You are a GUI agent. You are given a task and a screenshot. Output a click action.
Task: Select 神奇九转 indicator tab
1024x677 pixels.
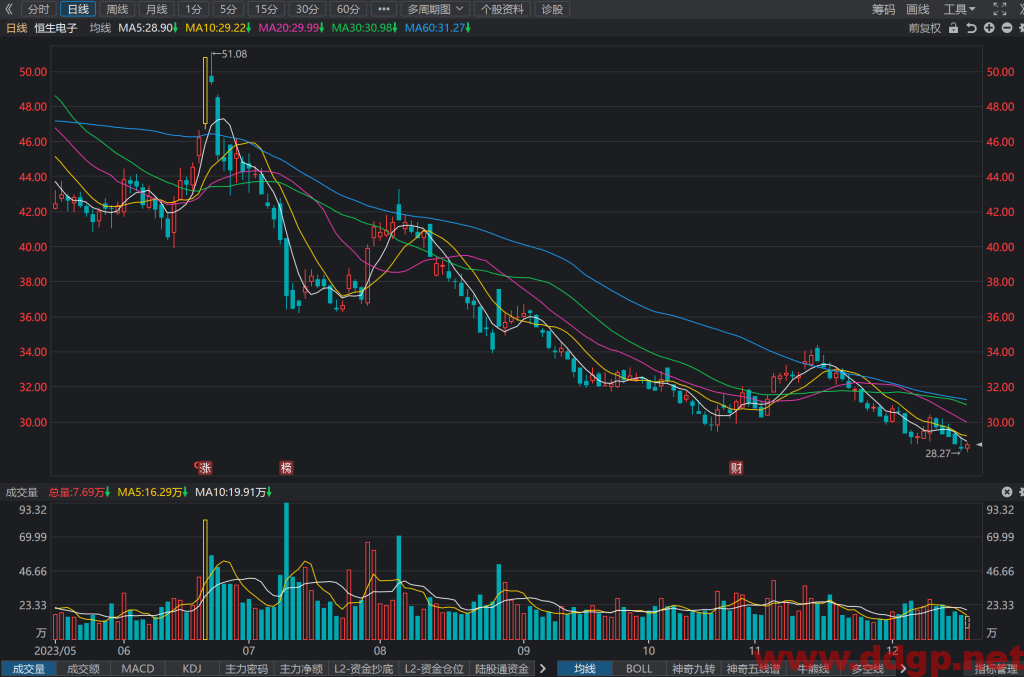[694, 669]
